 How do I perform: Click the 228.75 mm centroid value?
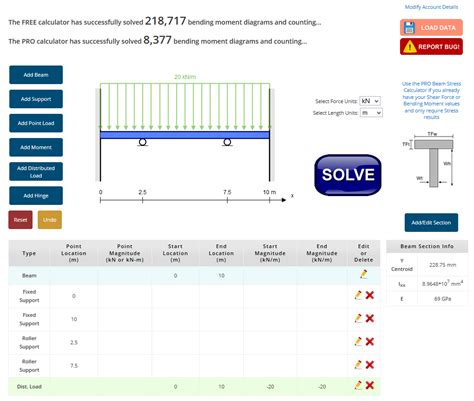[444, 266]
